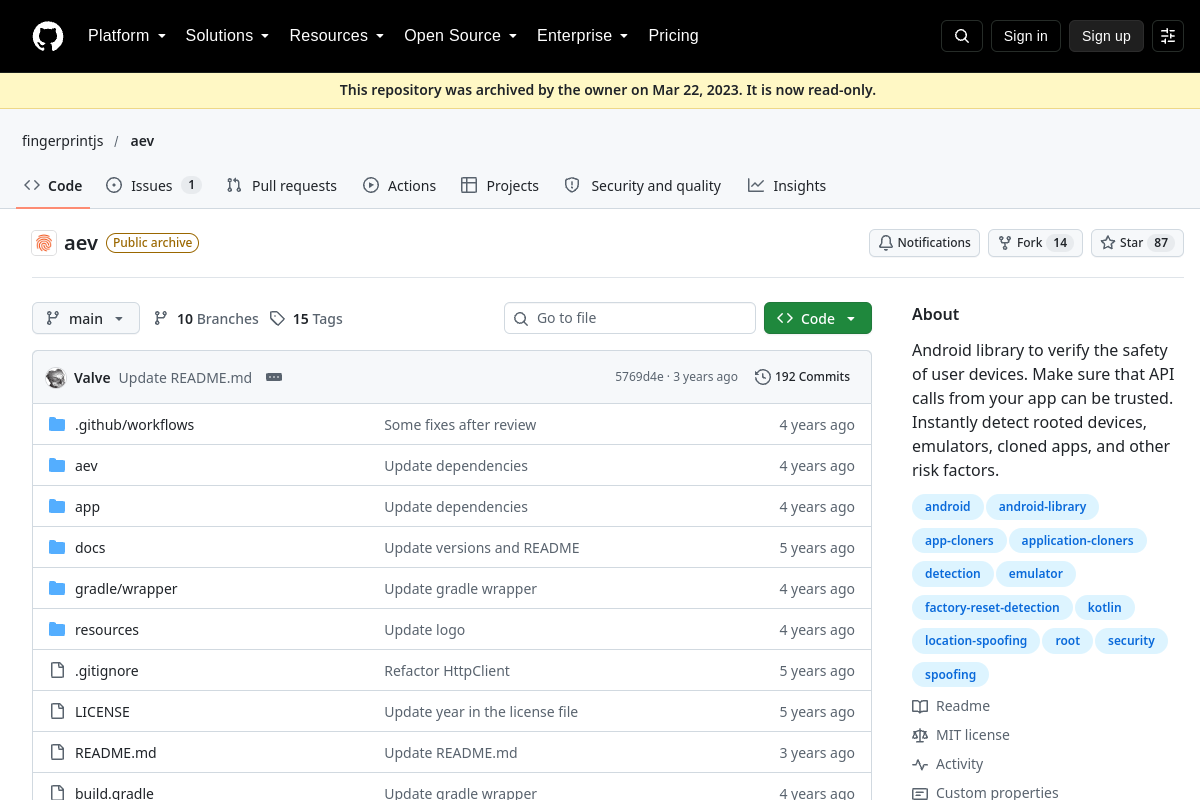Click the pulse icon beside Activity
This screenshot has height=800, width=1200.
[920, 764]
